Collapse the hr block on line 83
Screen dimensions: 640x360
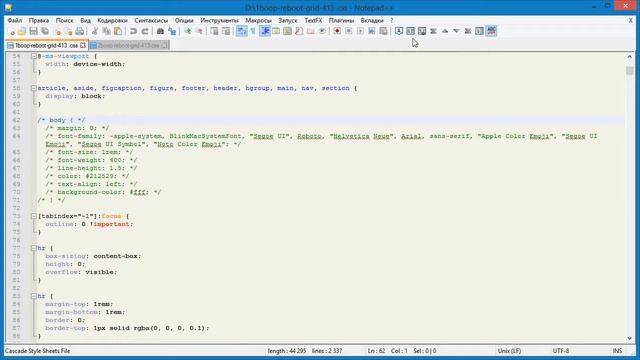[34, 296]
